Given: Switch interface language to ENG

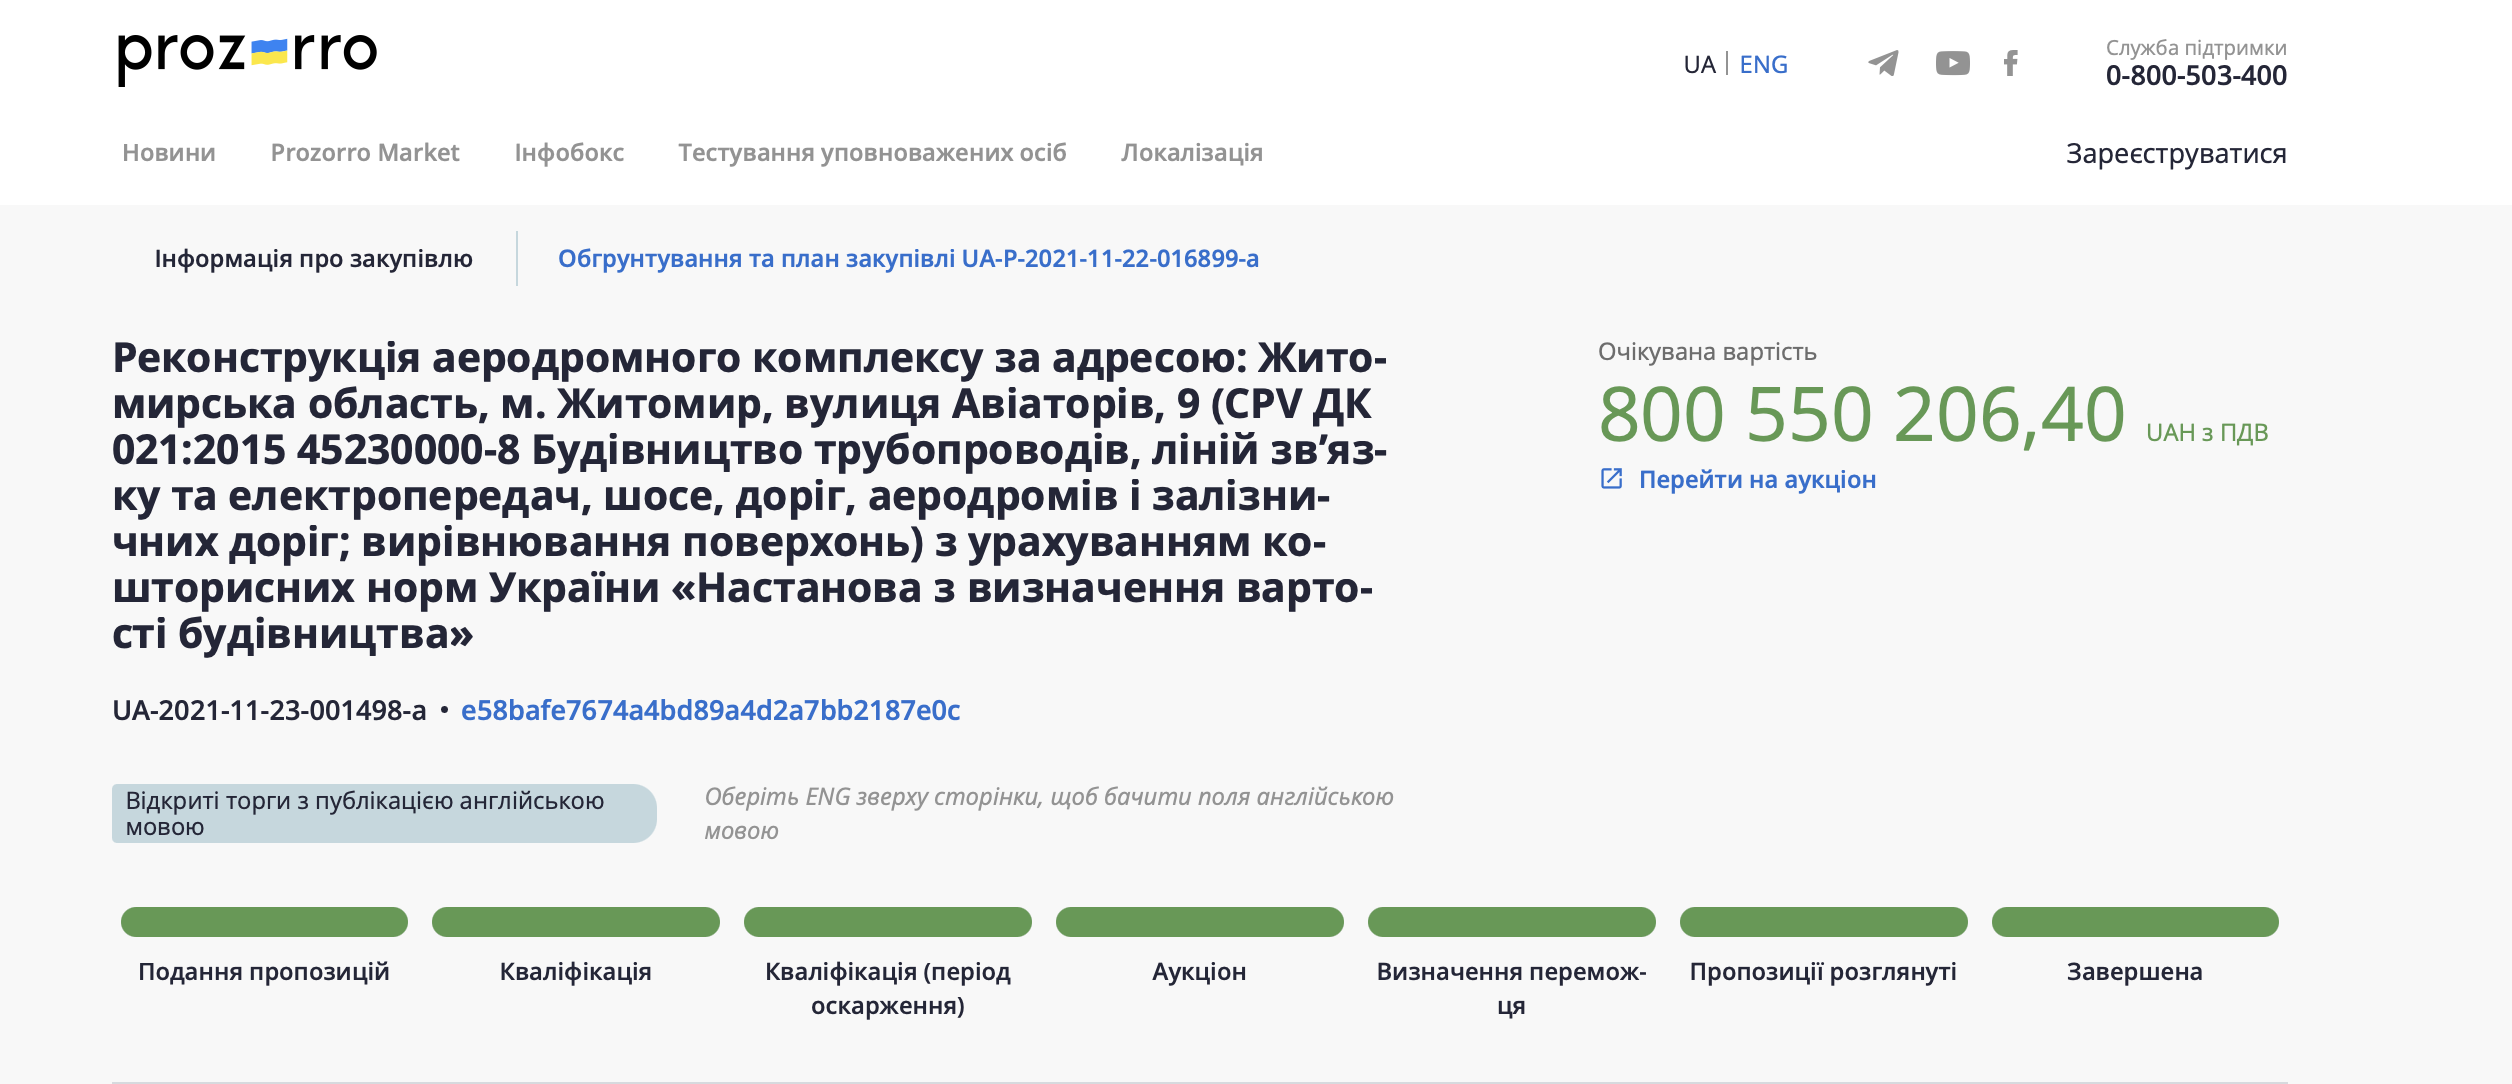Looking at the screenshot, I should click(x=1764, y=63).
